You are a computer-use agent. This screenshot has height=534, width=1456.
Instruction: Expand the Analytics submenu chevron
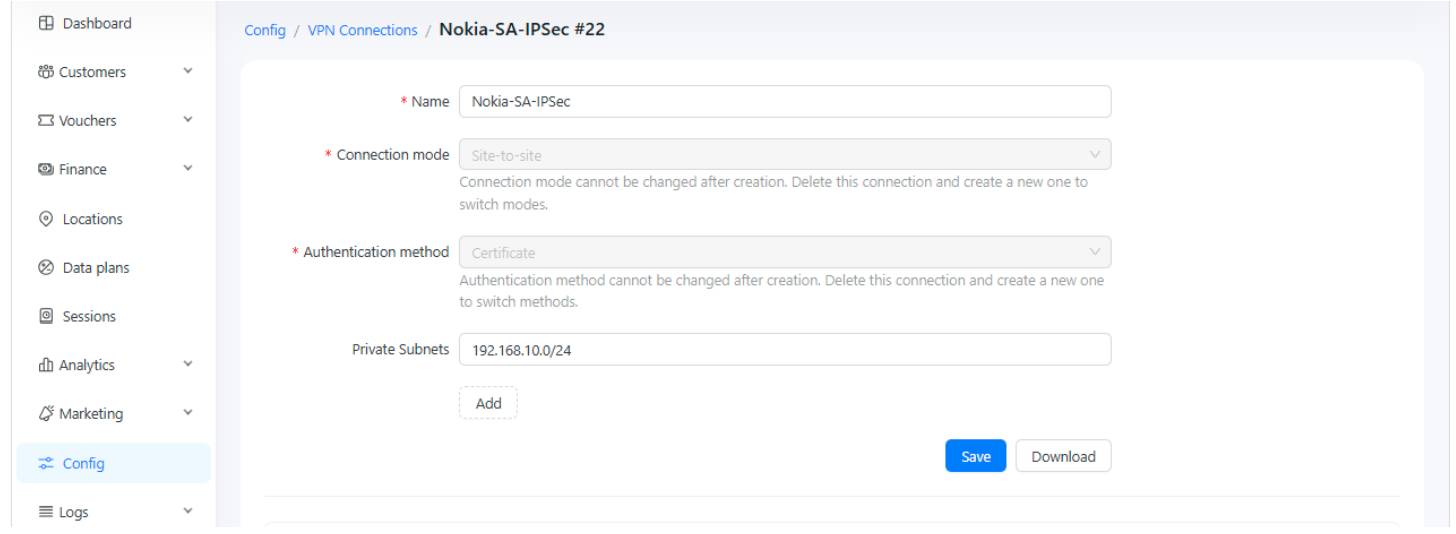[189, 366]
